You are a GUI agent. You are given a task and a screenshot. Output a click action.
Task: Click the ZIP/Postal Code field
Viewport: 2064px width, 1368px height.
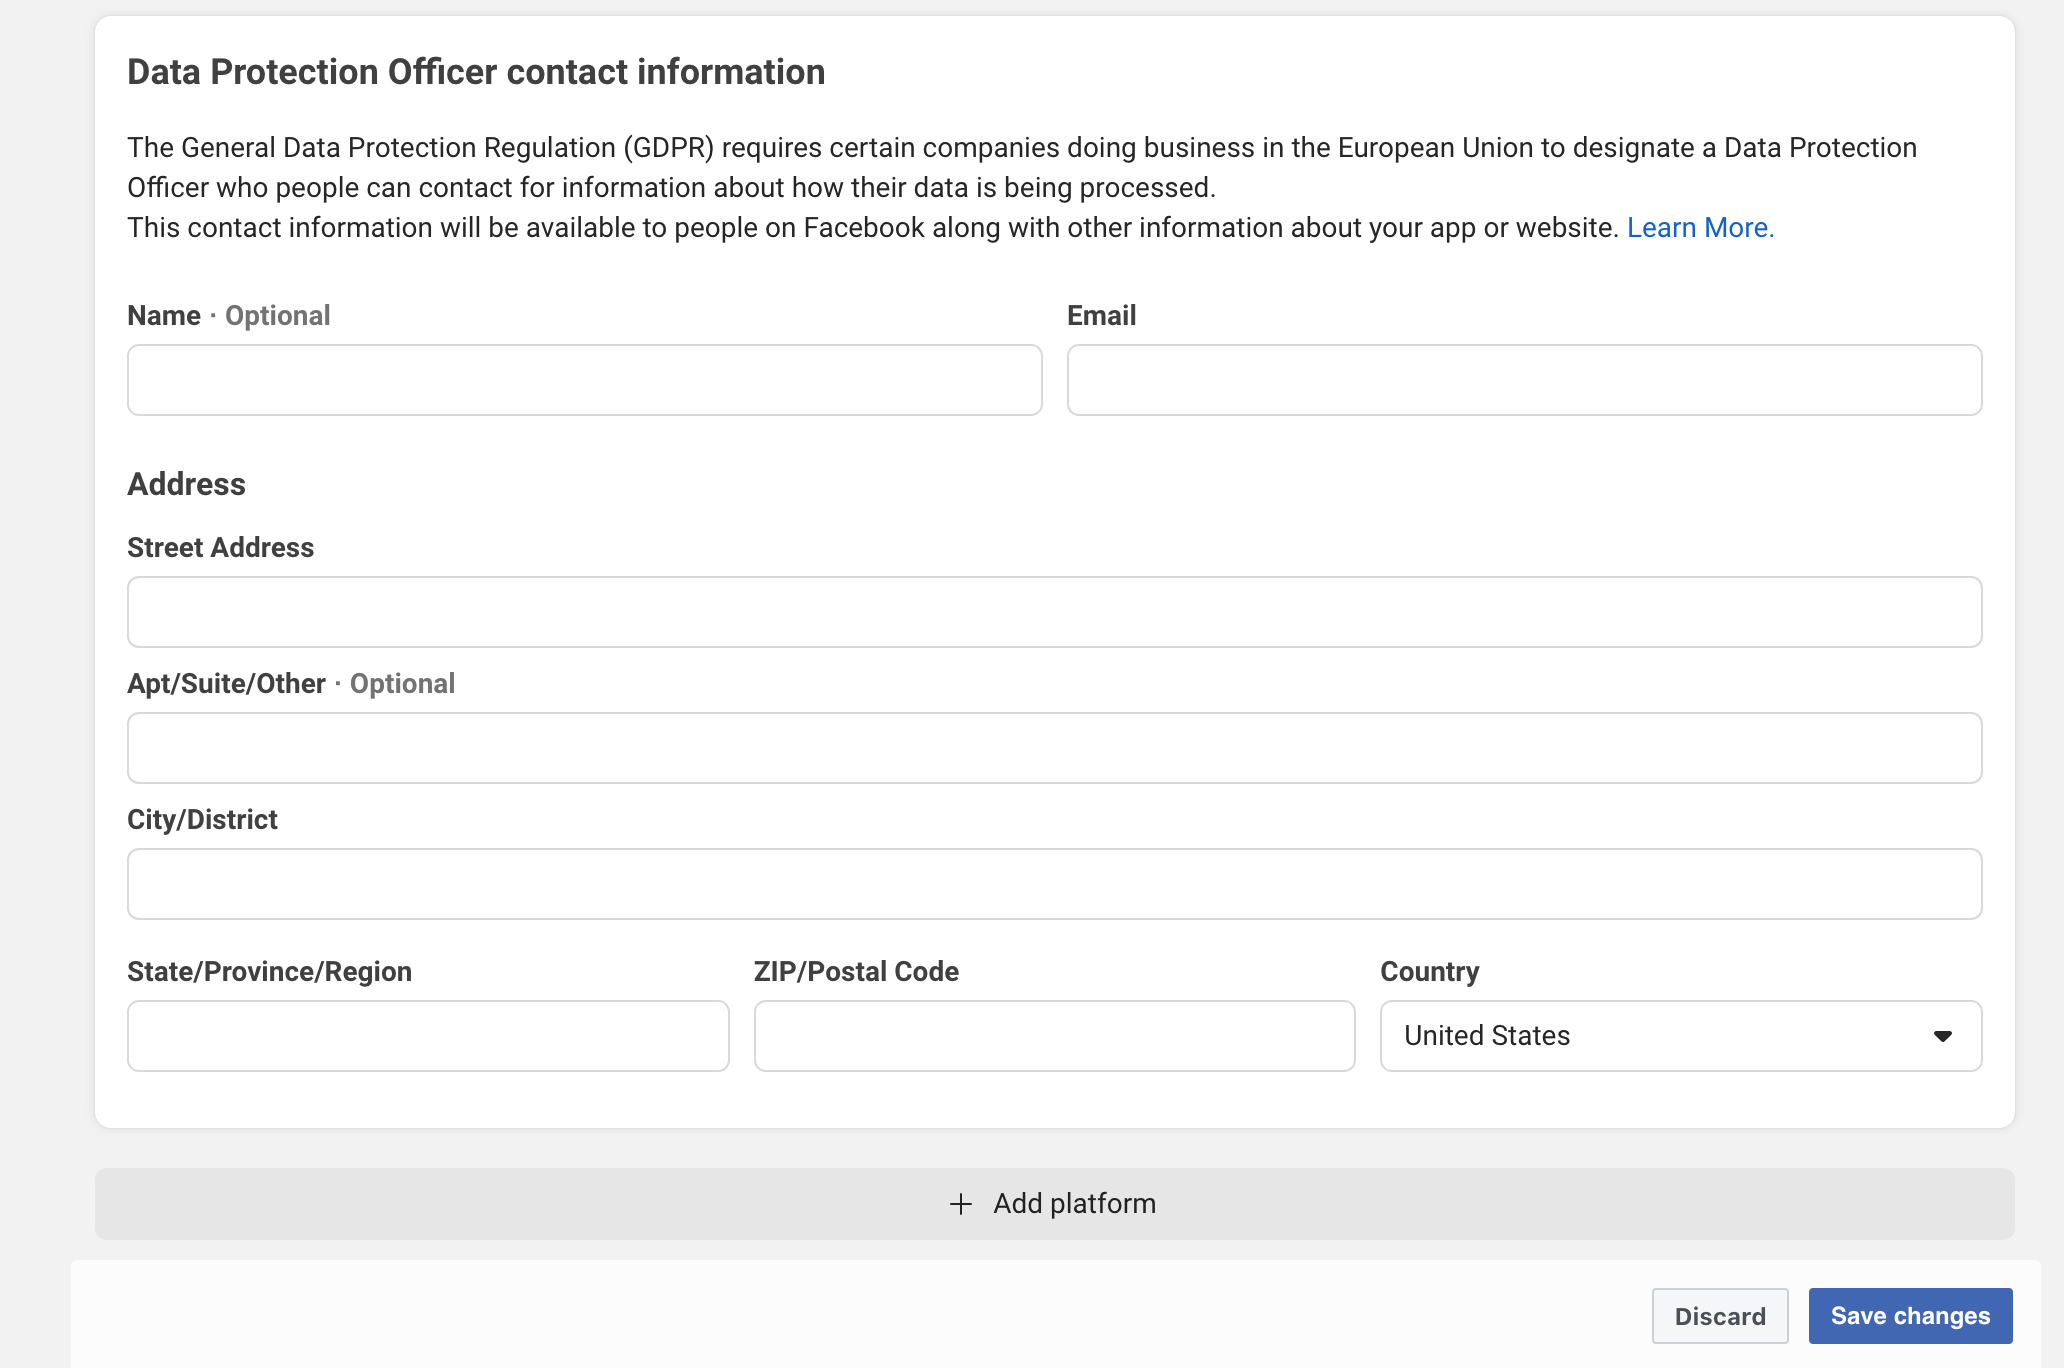[1055, 1036]
